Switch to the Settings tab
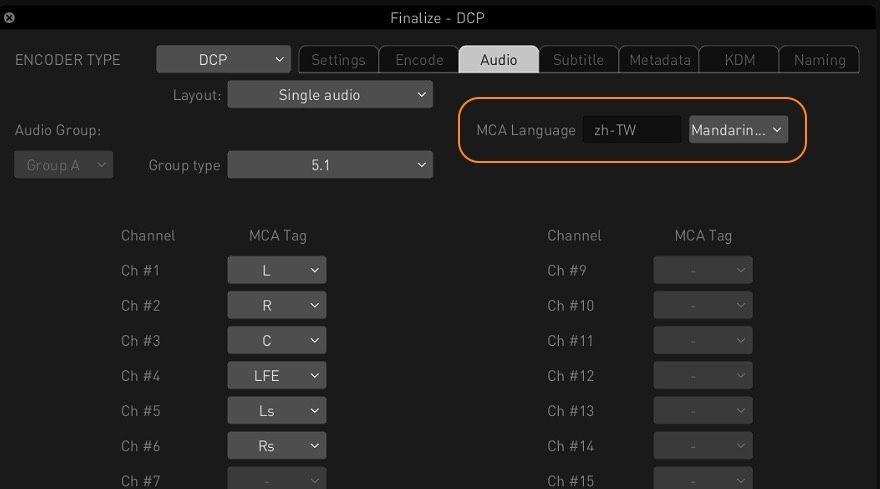The width and height of the screenshot is (880, 489). point(338,60)
